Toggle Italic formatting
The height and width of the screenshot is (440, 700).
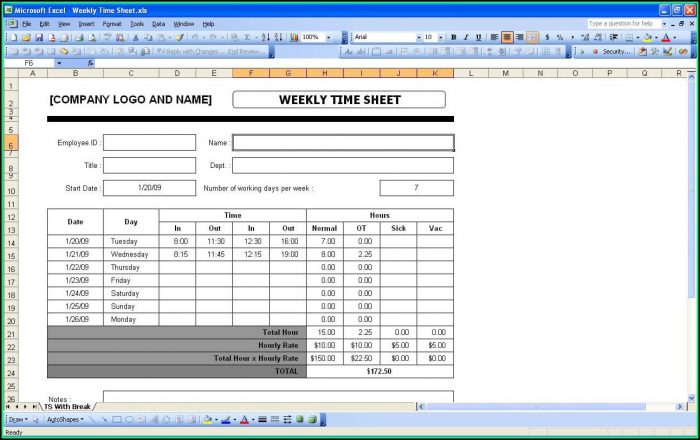[466, 37]
